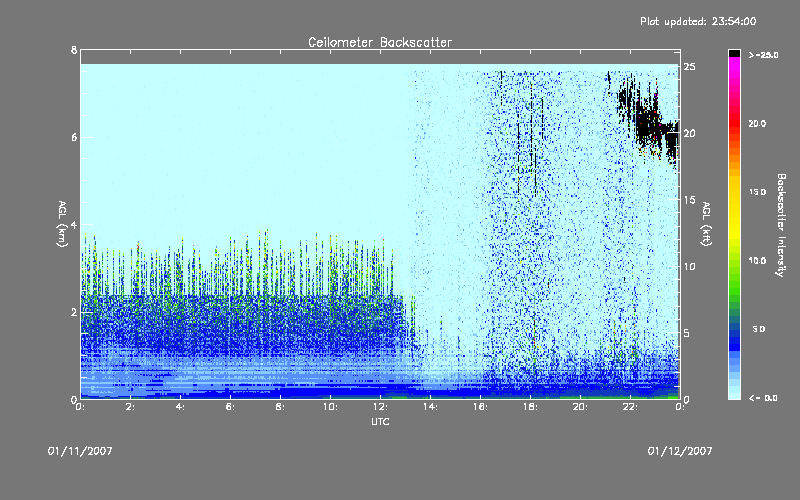This screenshot has width=800, height=500.
Task: Click the "20:" hour tick on UTC axis
Action: pyautogui.click(x=581, y=407)
